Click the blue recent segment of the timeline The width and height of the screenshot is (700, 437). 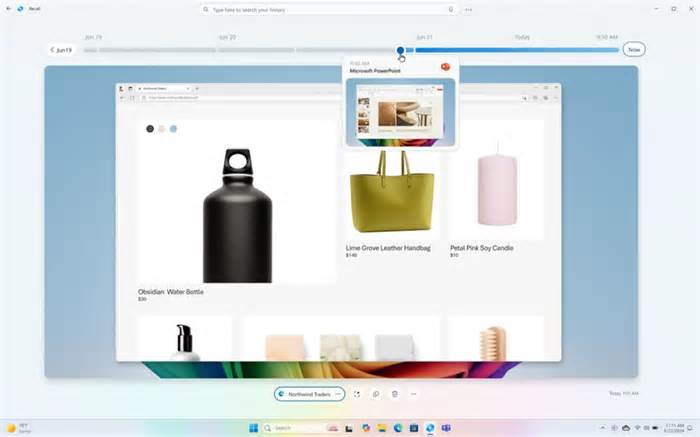point(517,50)
